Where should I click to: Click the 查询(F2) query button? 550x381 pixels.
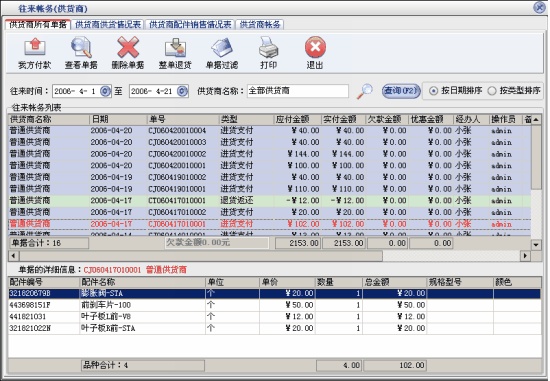coord(401,91)
